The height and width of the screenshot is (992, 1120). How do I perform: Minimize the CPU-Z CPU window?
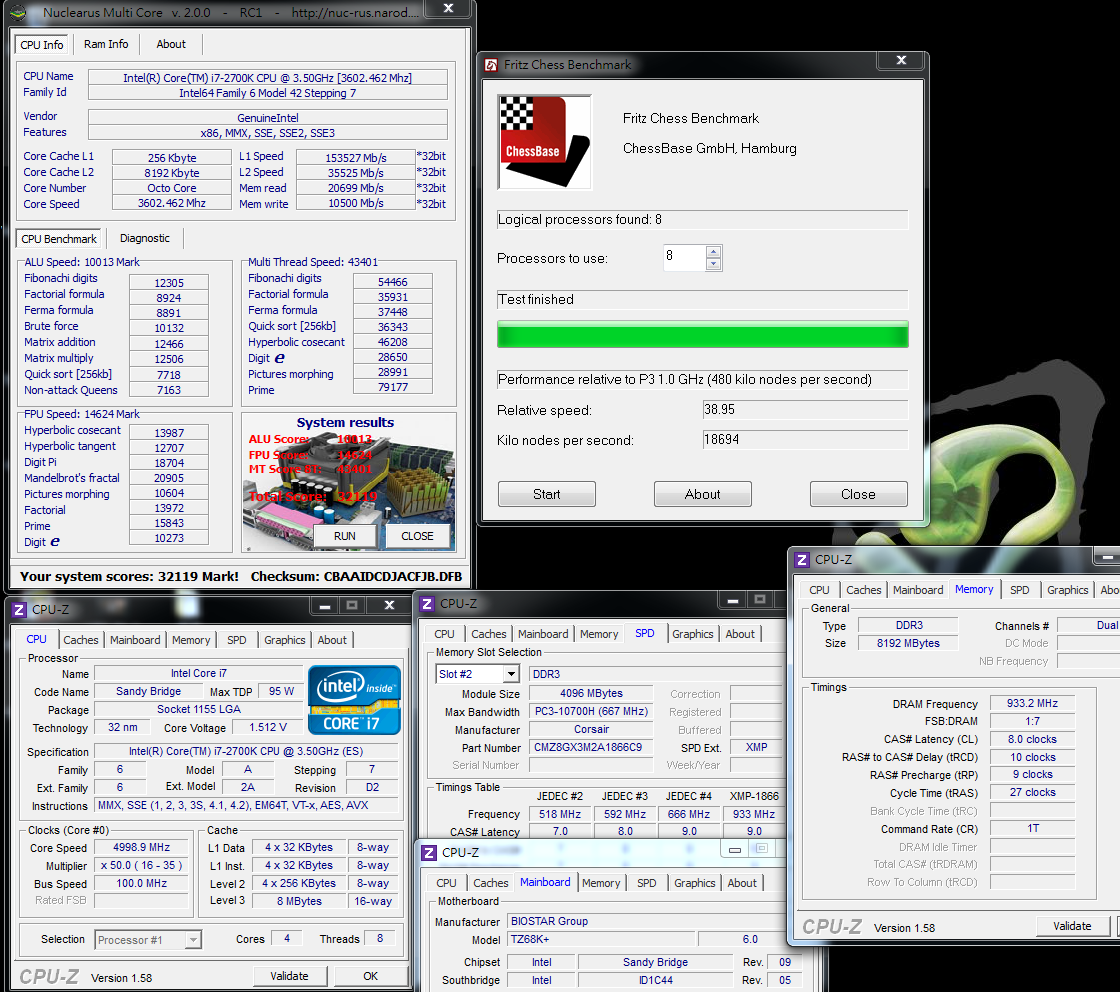coord(325,606)
